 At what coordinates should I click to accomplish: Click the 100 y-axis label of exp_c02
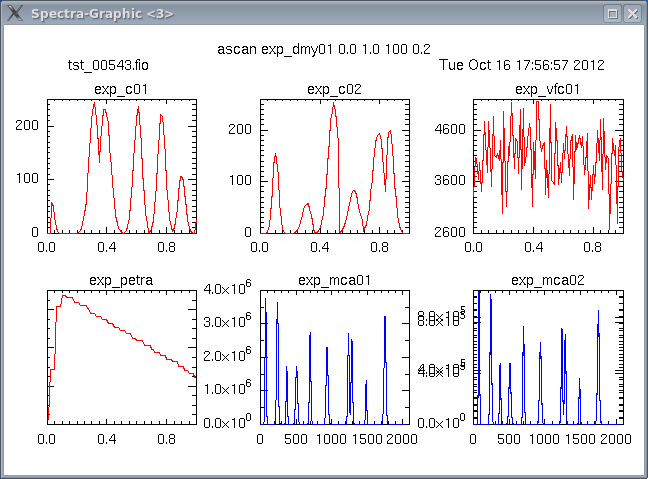240,181
